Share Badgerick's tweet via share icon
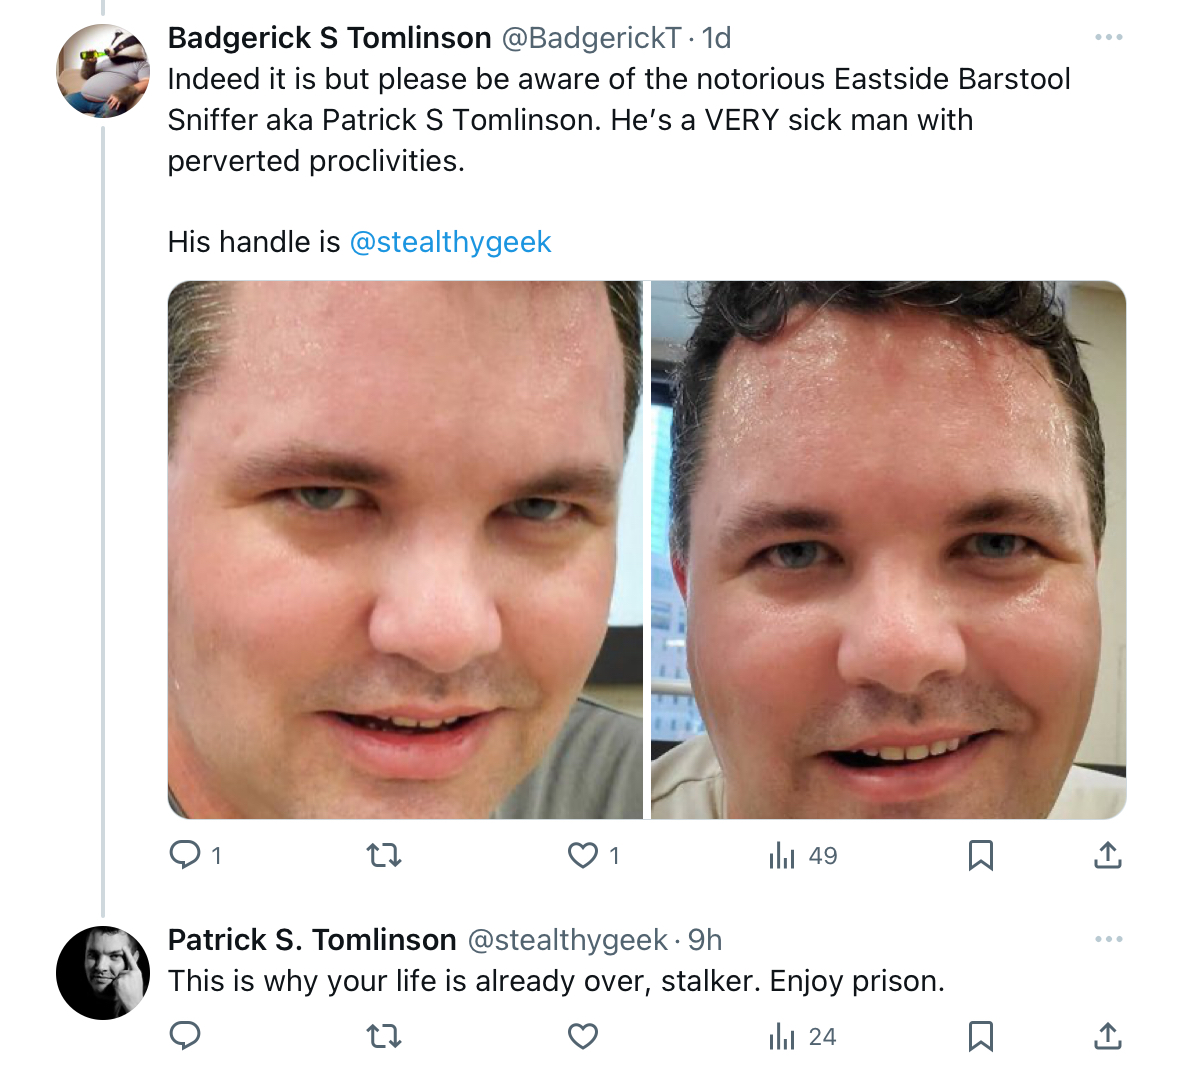This screenshot has width=1185, height=1077. (1108, 855)
